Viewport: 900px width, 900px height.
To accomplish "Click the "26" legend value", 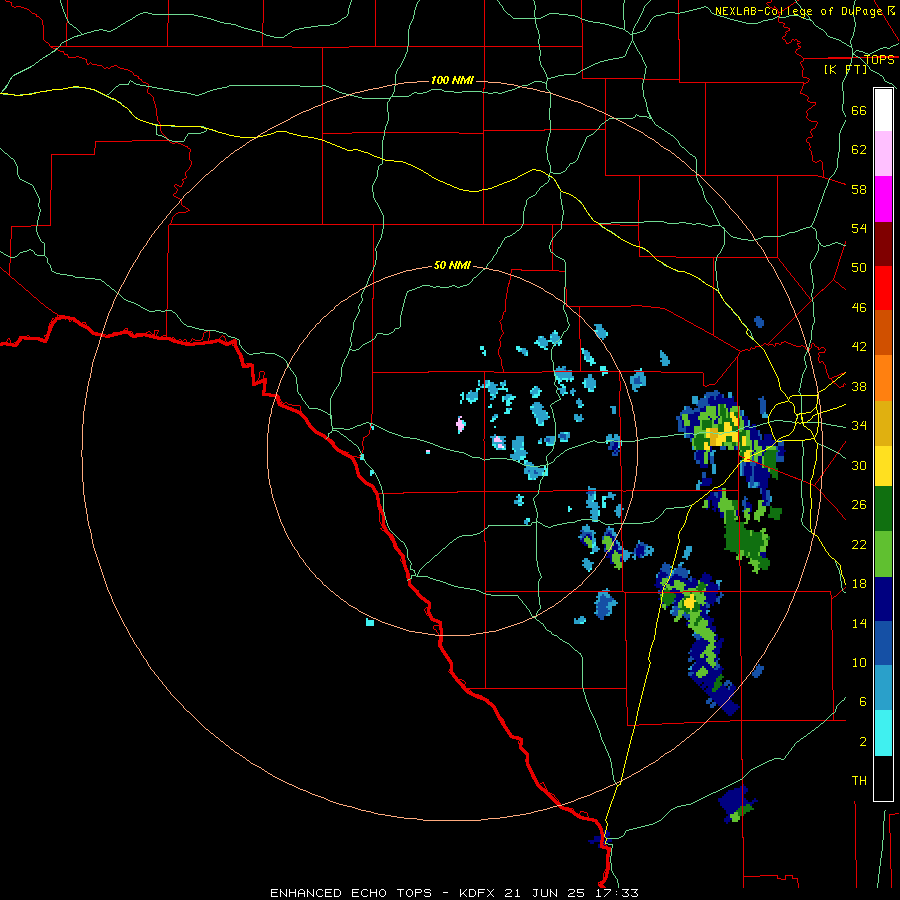I will click(859, 505).
